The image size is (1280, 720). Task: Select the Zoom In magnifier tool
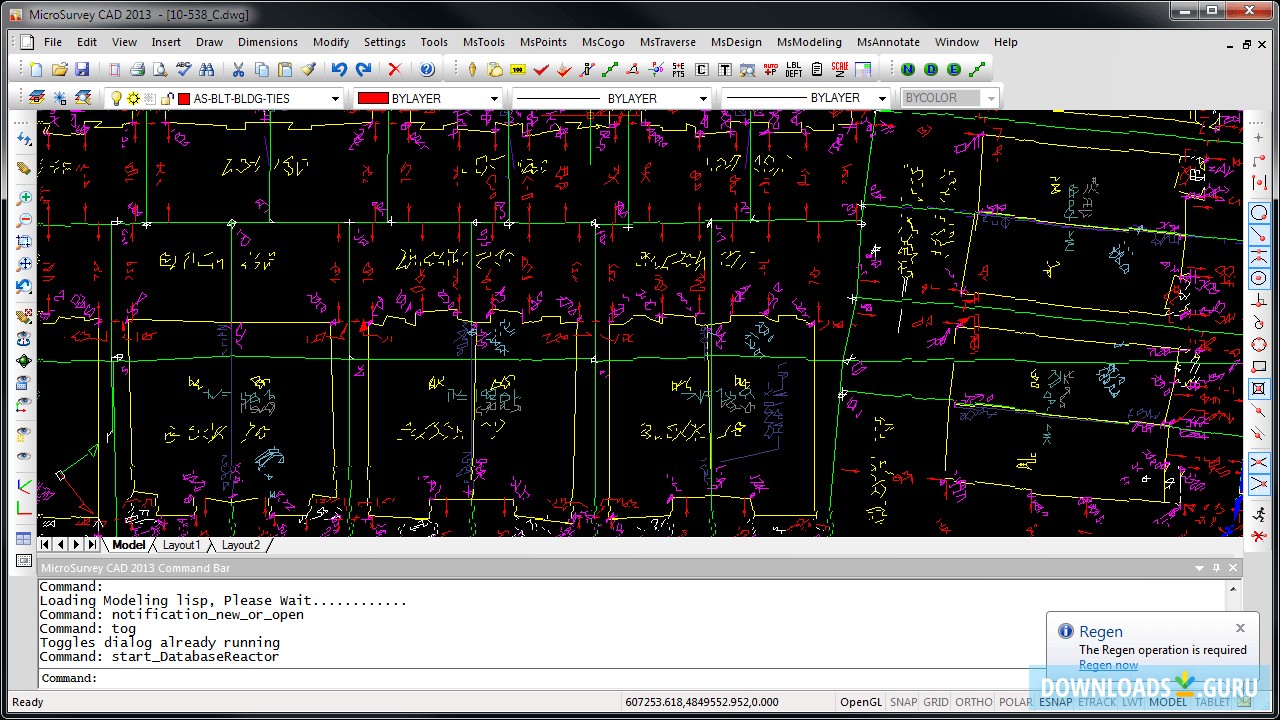click(24, 198)
